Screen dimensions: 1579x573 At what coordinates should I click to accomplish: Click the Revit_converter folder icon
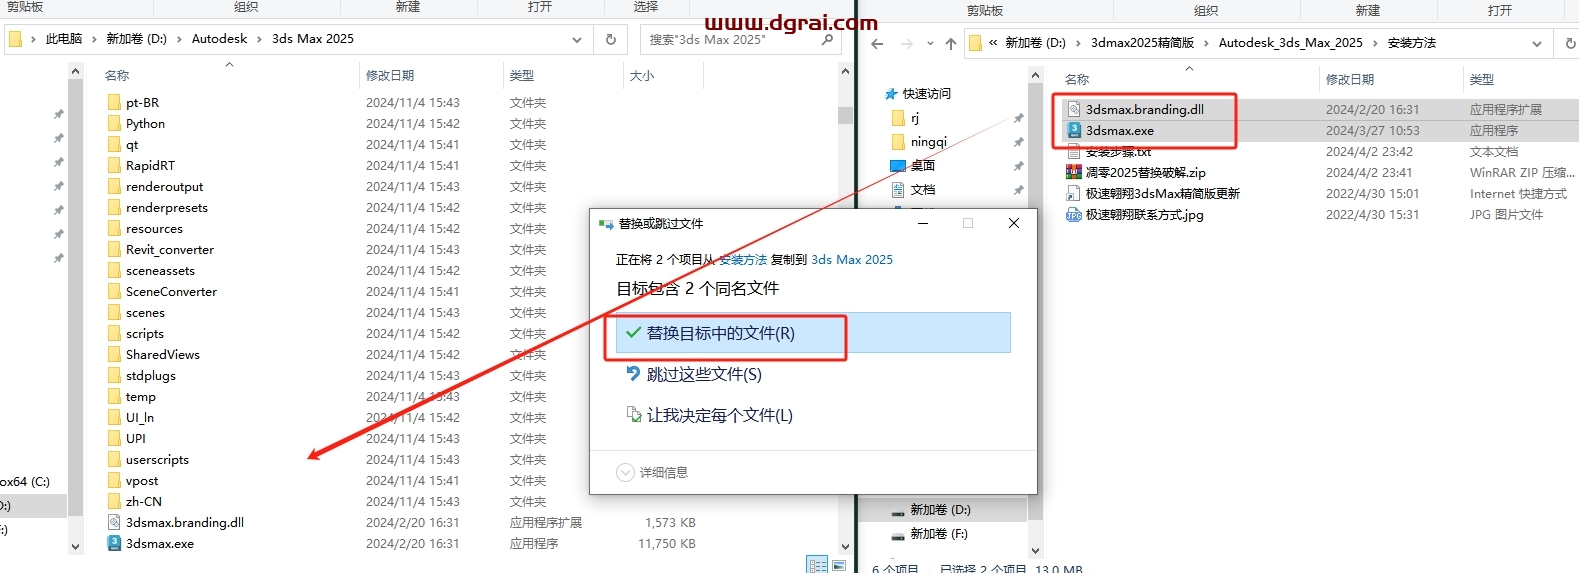point(114,249)
